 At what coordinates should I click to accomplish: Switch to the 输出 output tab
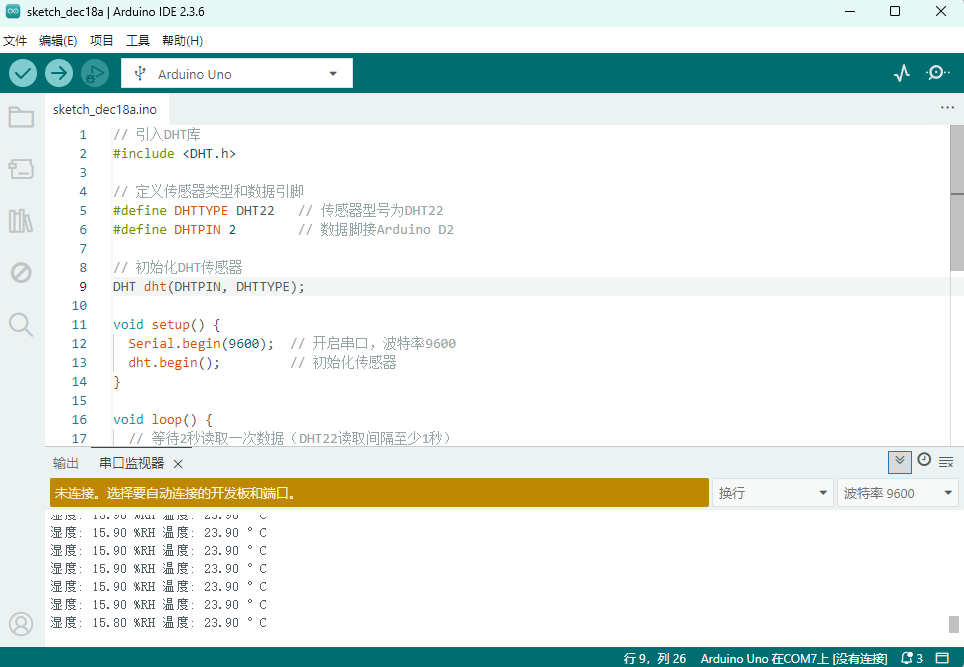(66, 464)
